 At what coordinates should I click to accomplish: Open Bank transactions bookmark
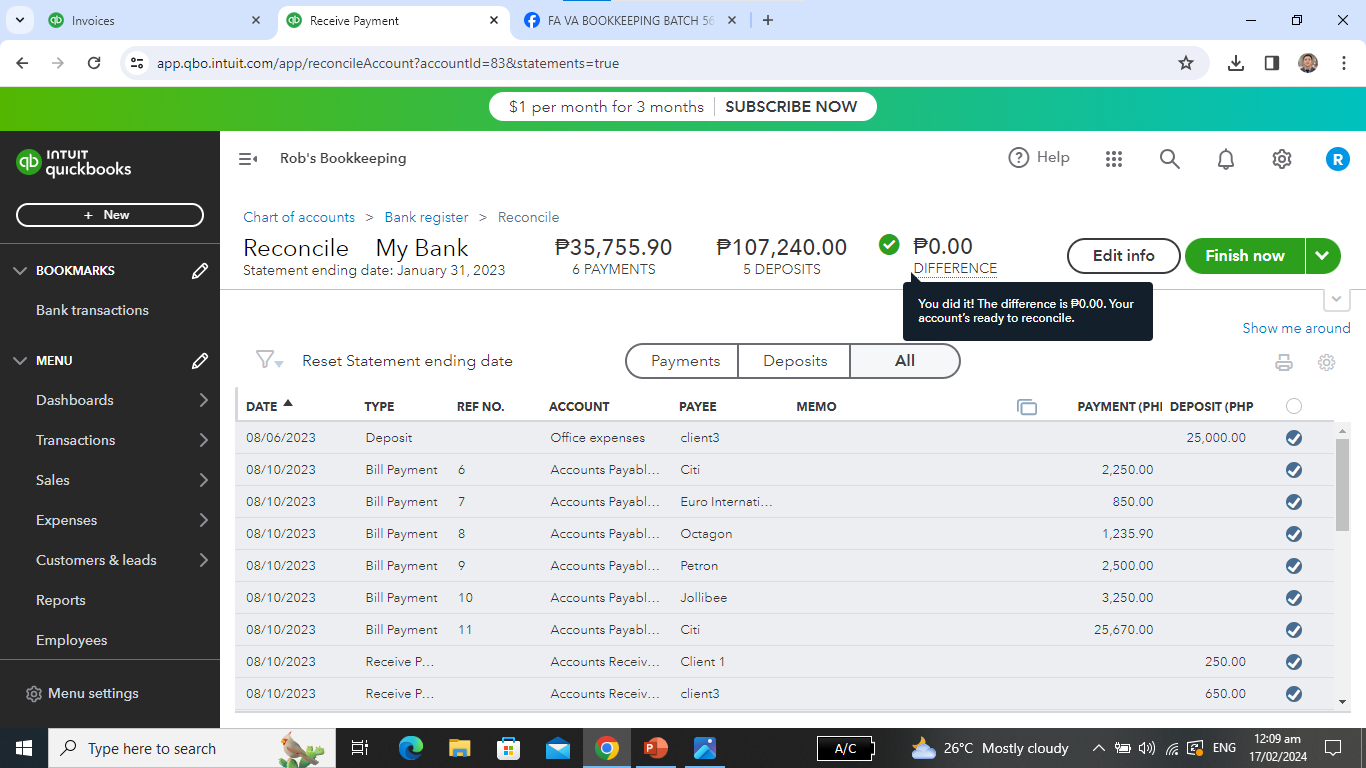pyautogui.click(x=92, y=310)
